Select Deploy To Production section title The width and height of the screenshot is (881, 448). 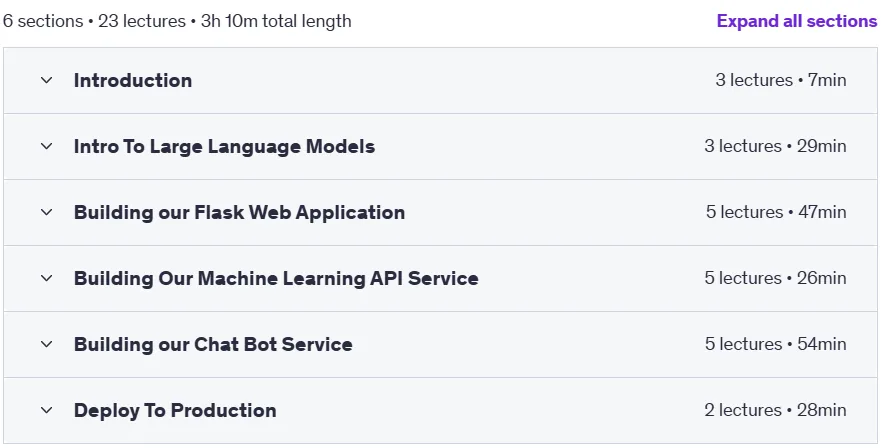tap(175, 410)
